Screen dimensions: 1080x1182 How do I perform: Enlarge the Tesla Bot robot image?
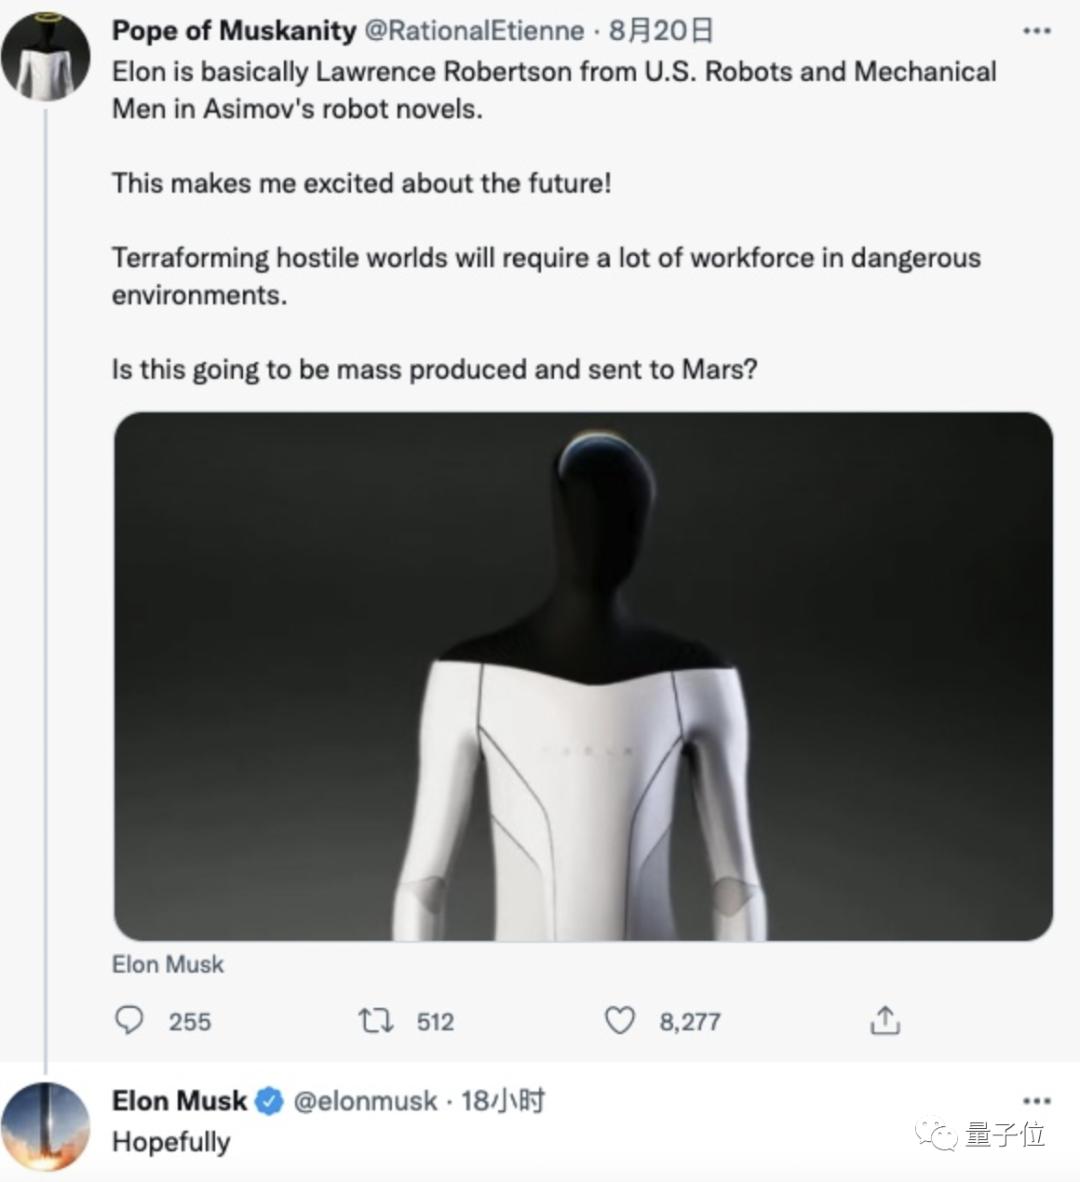click(x=583, y=676)
